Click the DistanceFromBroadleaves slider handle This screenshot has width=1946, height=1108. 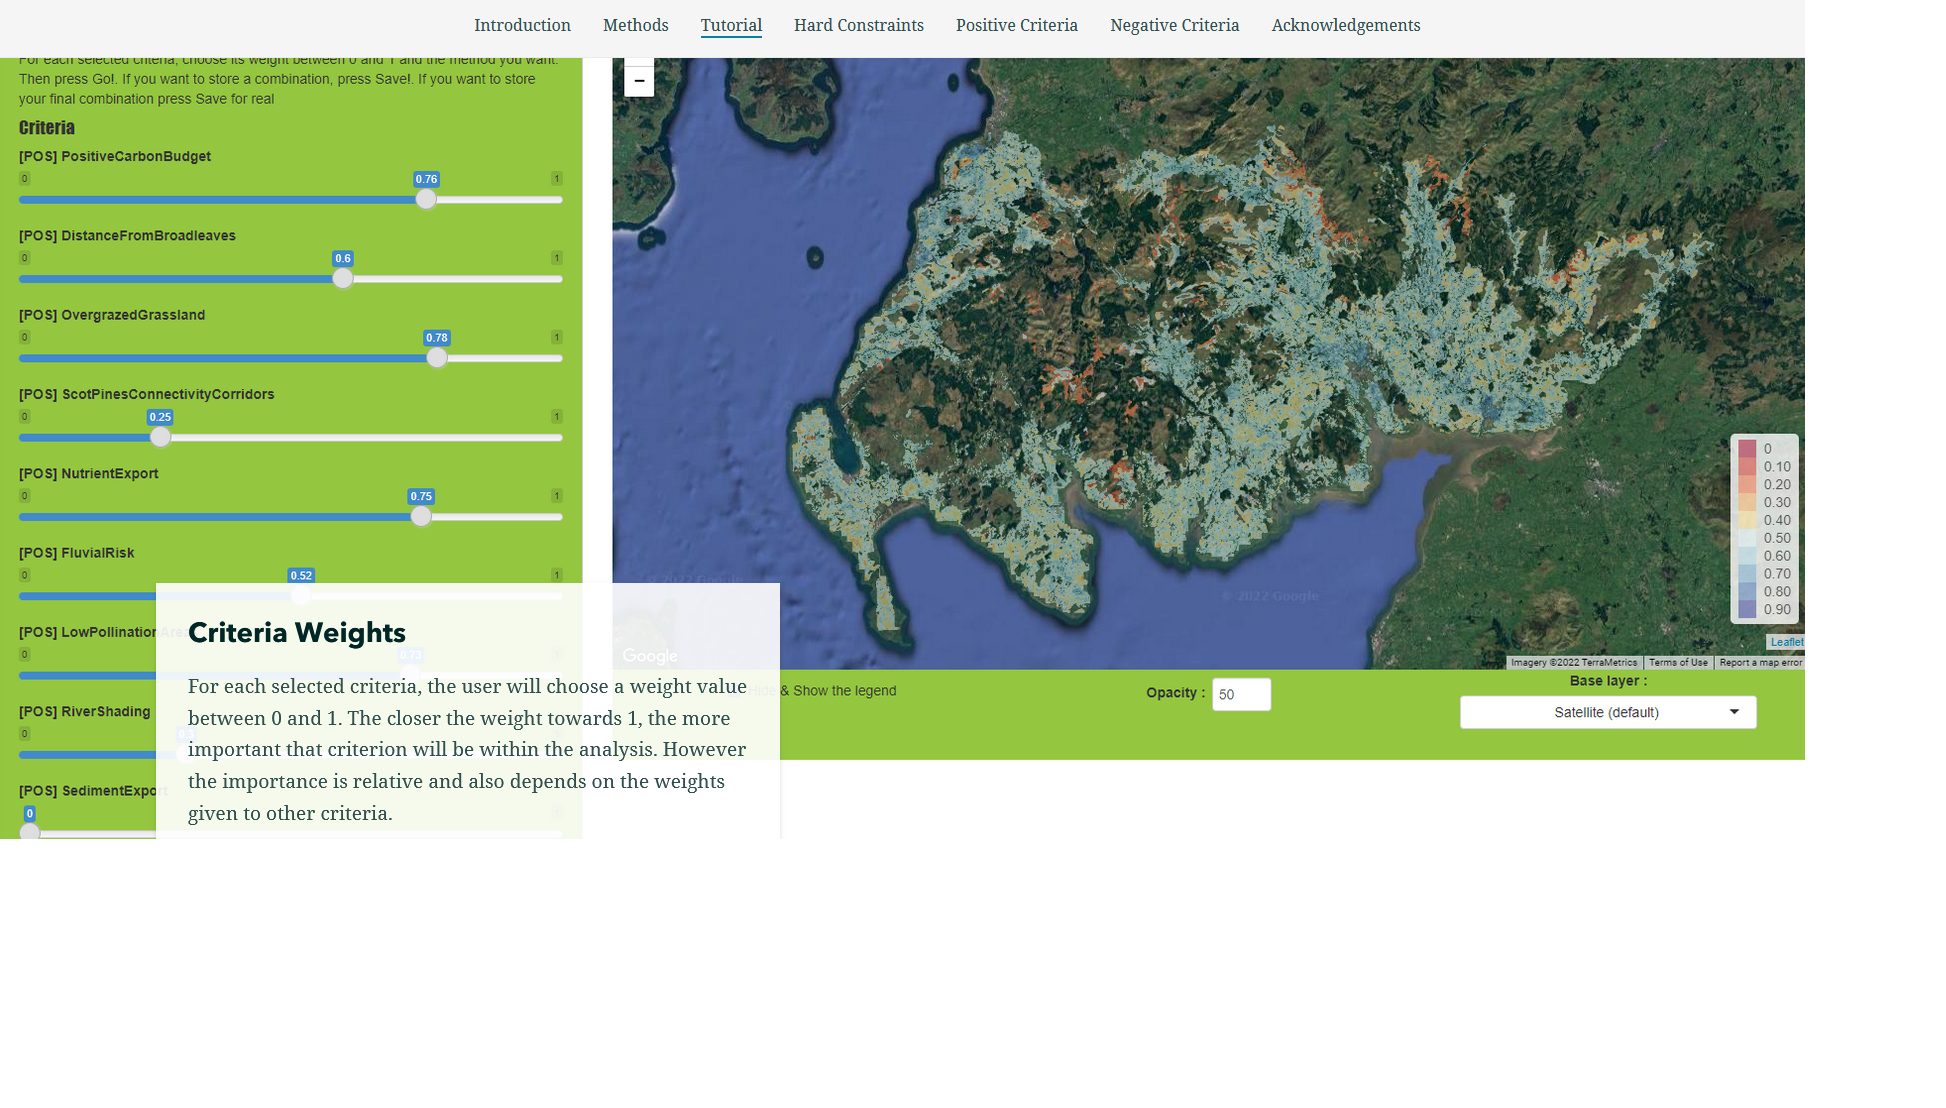click(343, 279)
